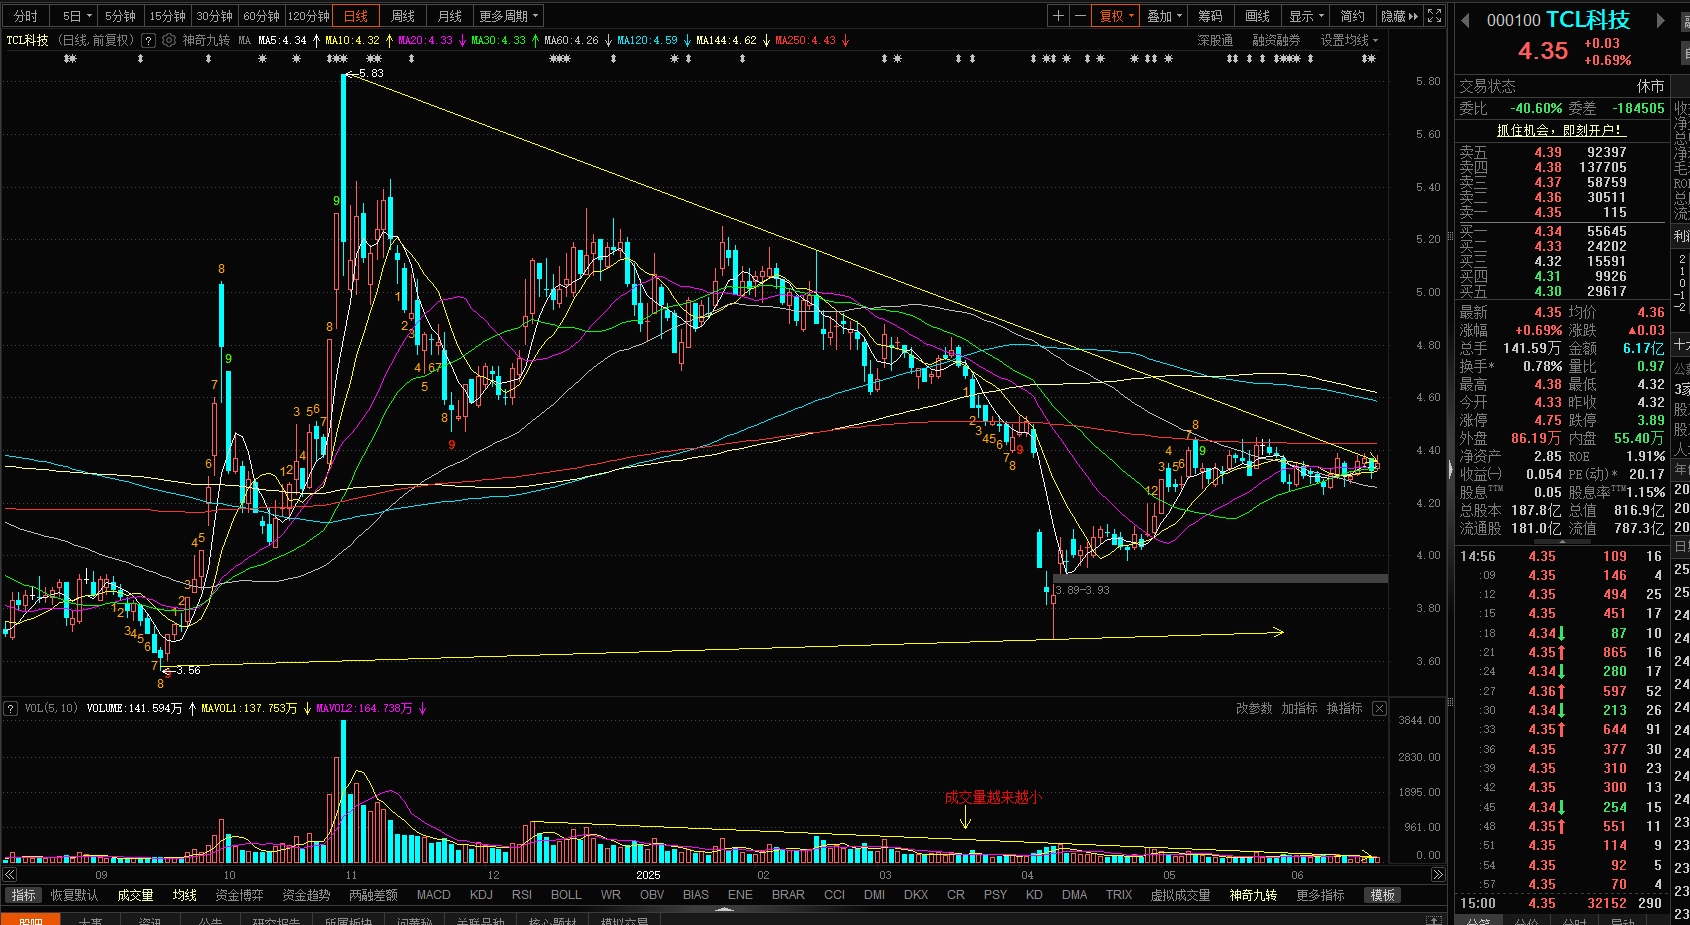The height and width of the screenshot is (925, 1690).
Task: Select the 成交量 indicator
Action: (135, 895)
